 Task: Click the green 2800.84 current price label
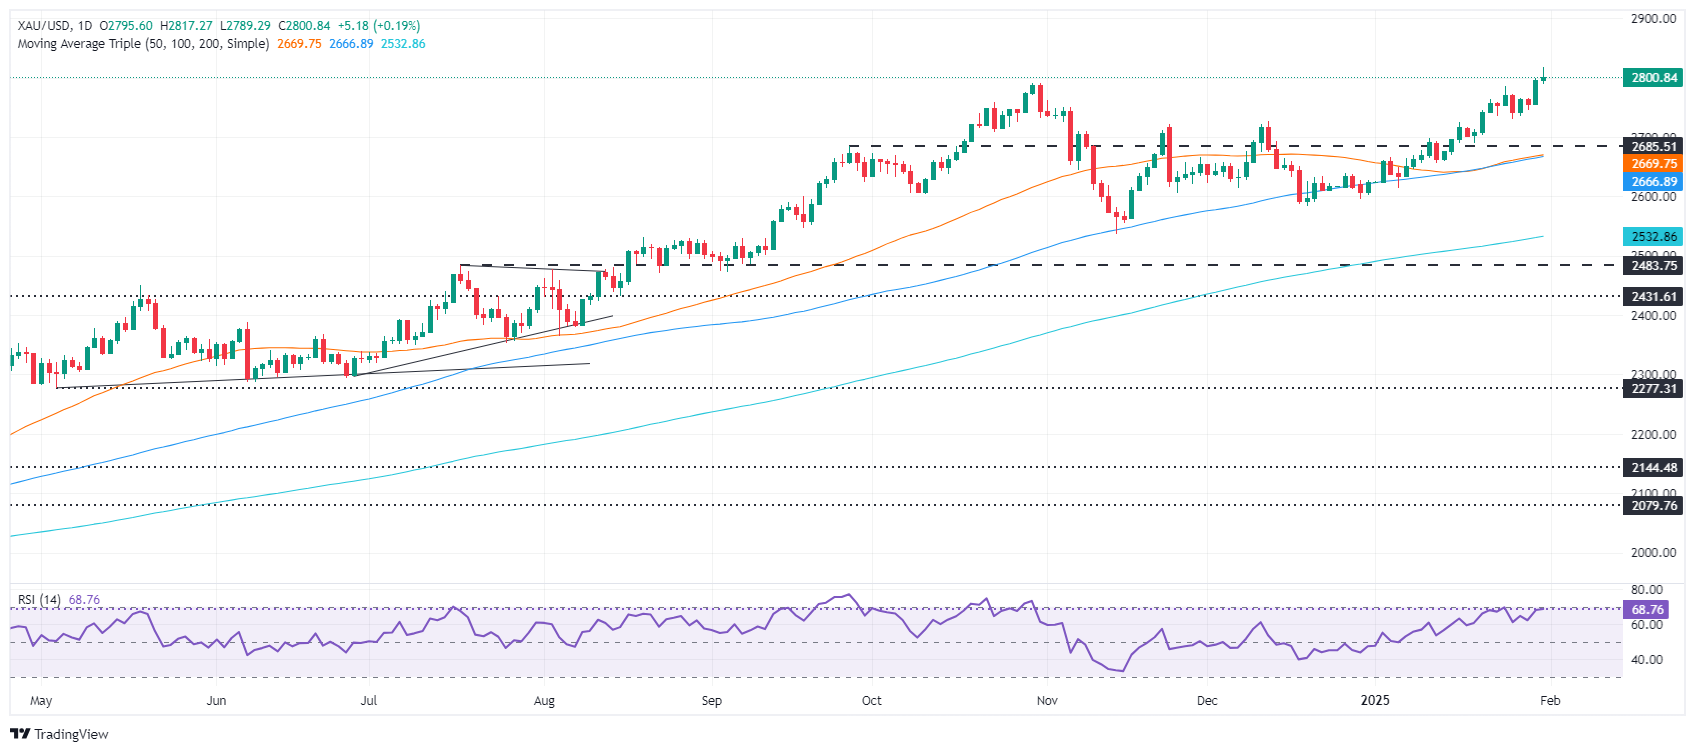point(1653,78)
